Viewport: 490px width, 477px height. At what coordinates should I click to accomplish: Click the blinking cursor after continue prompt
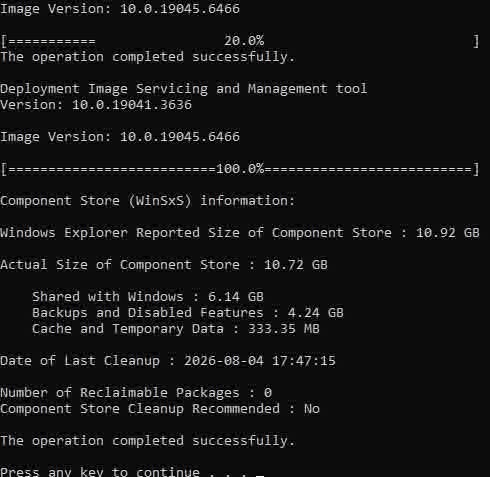pos(260,475)
